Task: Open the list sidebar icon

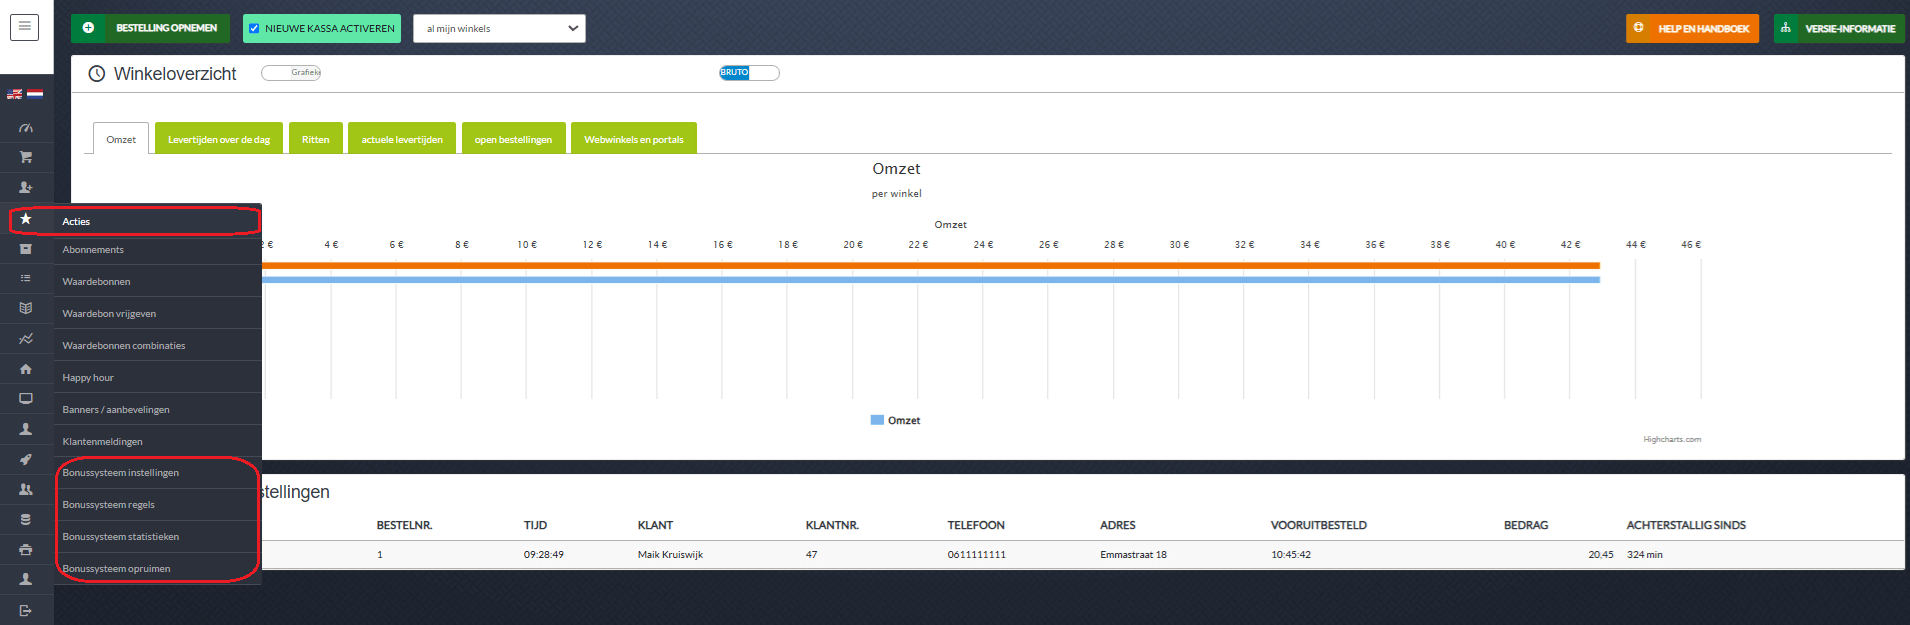Action: [26, 278]
